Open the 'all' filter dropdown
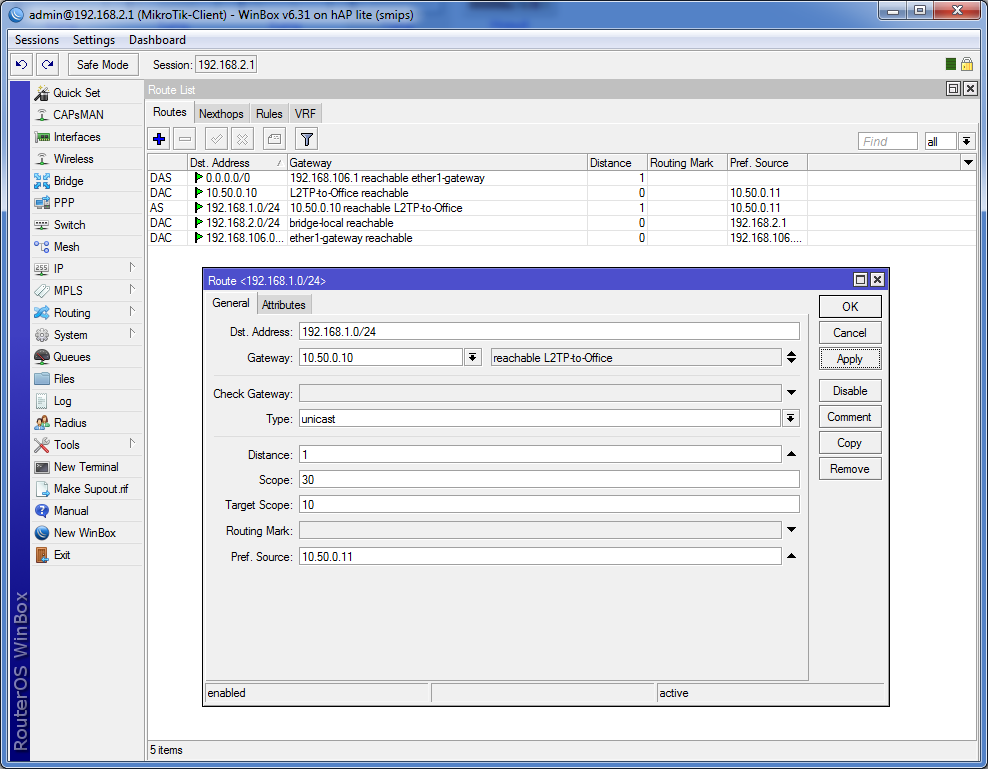 point(966,142)
